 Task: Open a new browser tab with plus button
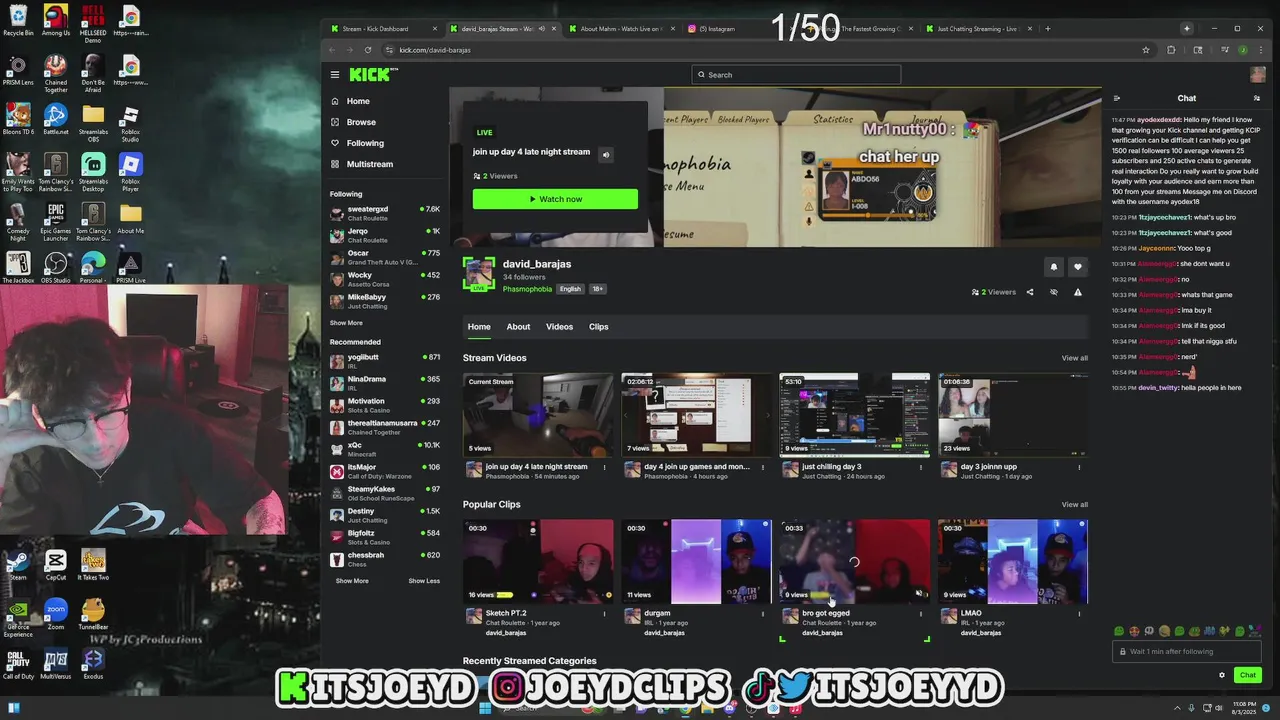click(x=1048, y=29)
